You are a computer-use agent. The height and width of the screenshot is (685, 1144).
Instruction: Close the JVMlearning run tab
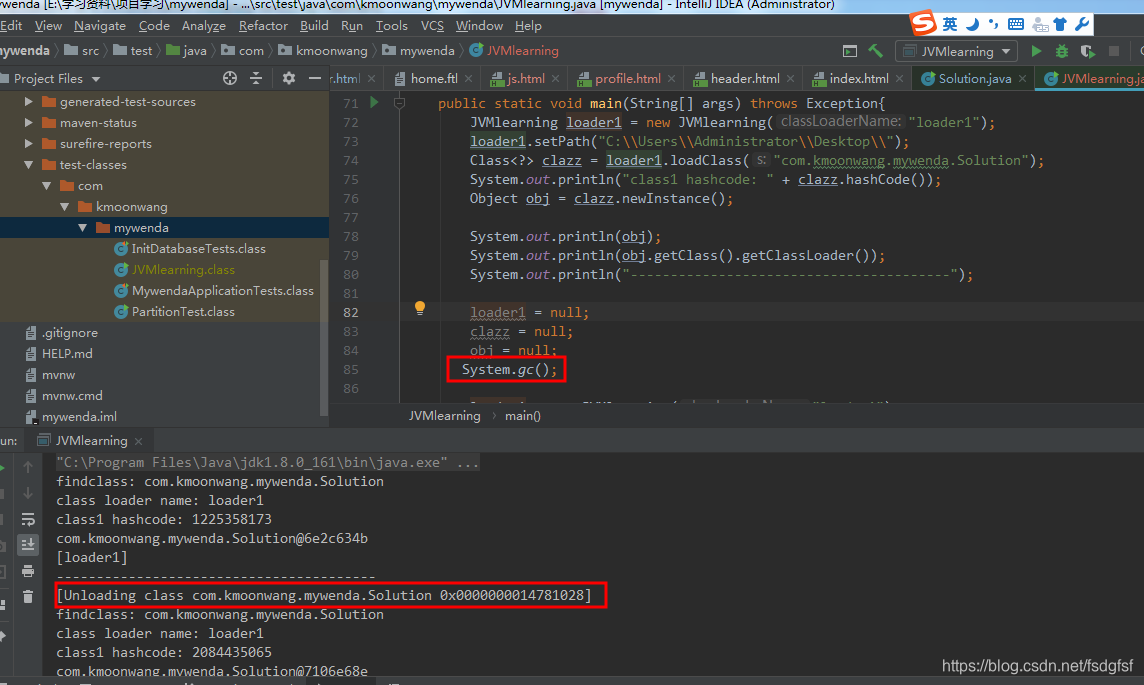pyautogui.click(x=139, y=441)
